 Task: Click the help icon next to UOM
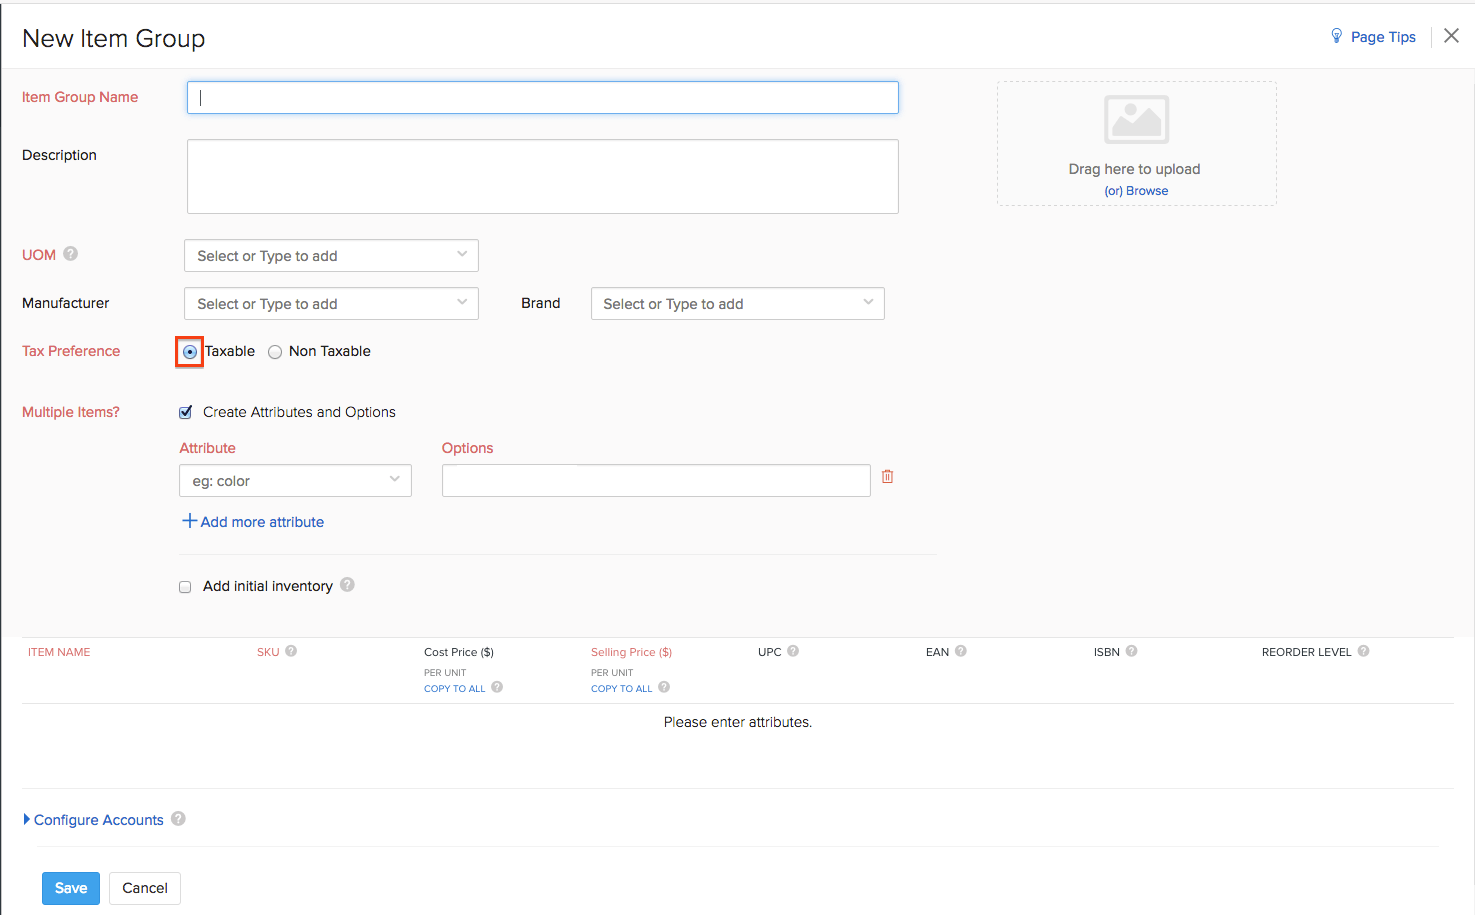70,254
